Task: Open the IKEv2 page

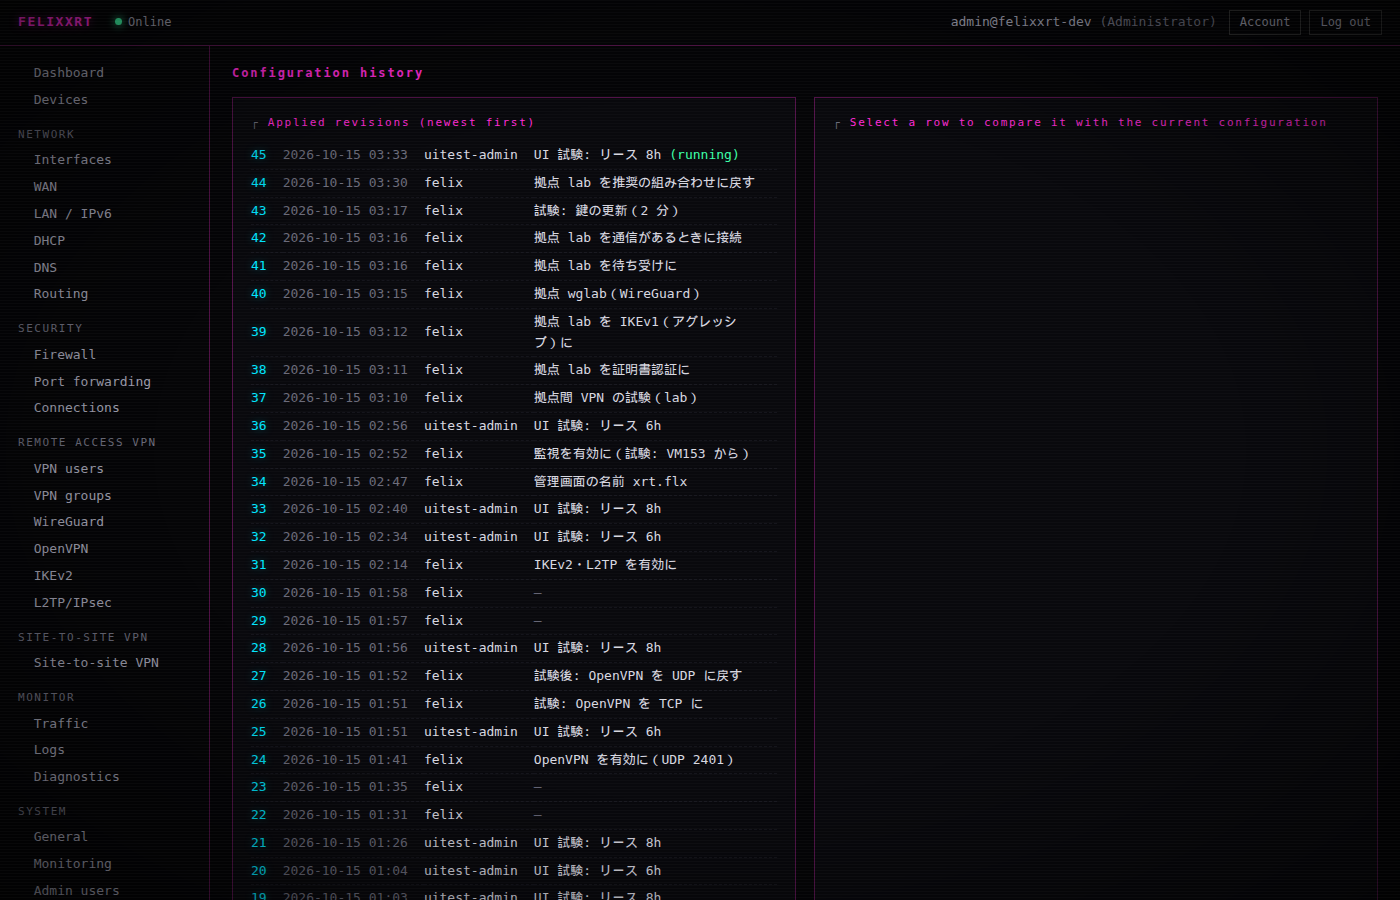Action: tap(54, 576)
